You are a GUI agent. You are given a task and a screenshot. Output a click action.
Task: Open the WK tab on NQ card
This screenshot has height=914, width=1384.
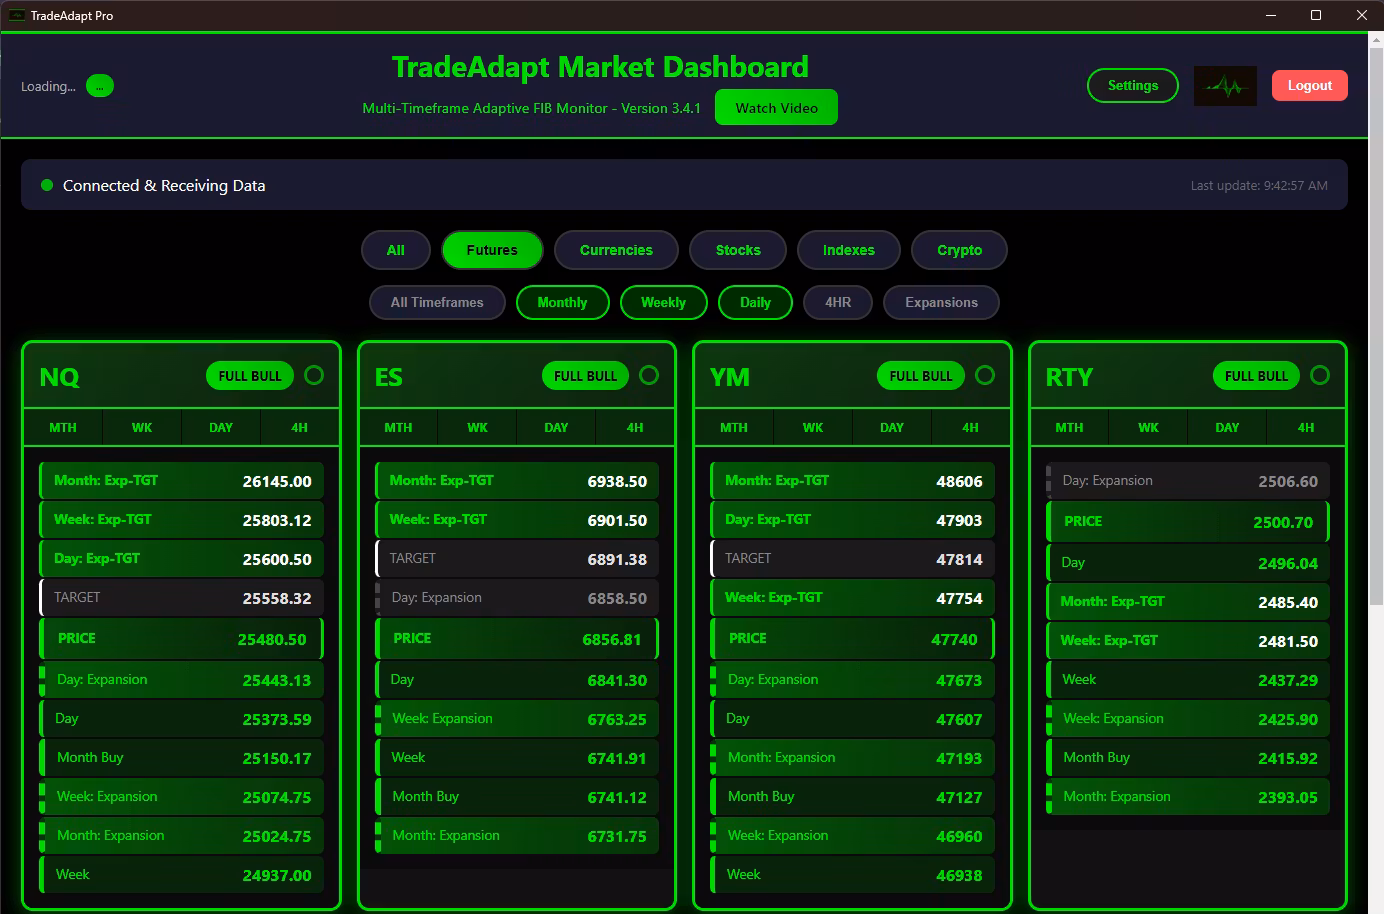pyautogui.click(x=142, y=427)
